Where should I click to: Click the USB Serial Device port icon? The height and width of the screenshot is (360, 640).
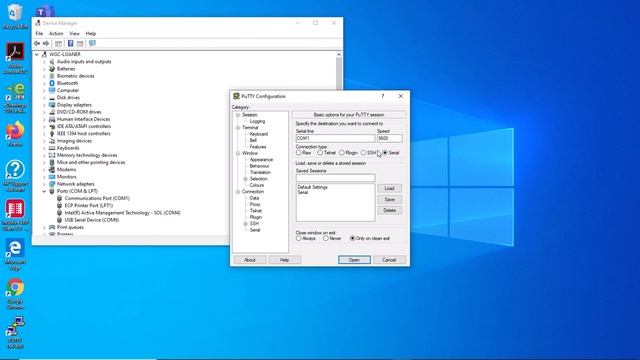point(60,220)
